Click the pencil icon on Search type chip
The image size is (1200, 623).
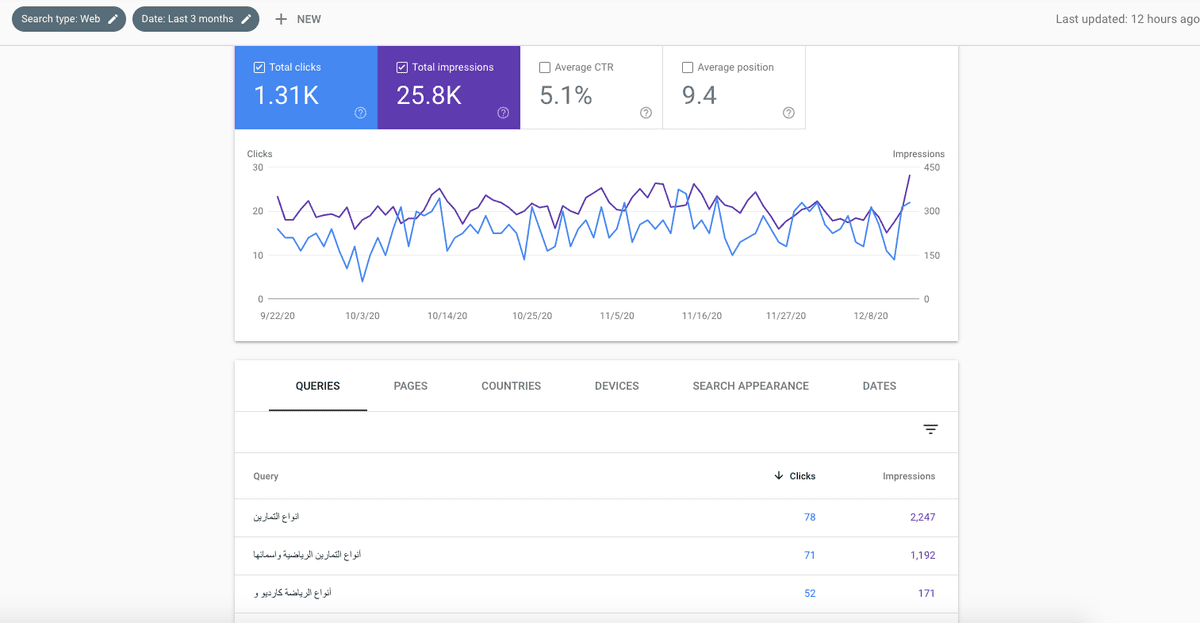pos(113,19)
